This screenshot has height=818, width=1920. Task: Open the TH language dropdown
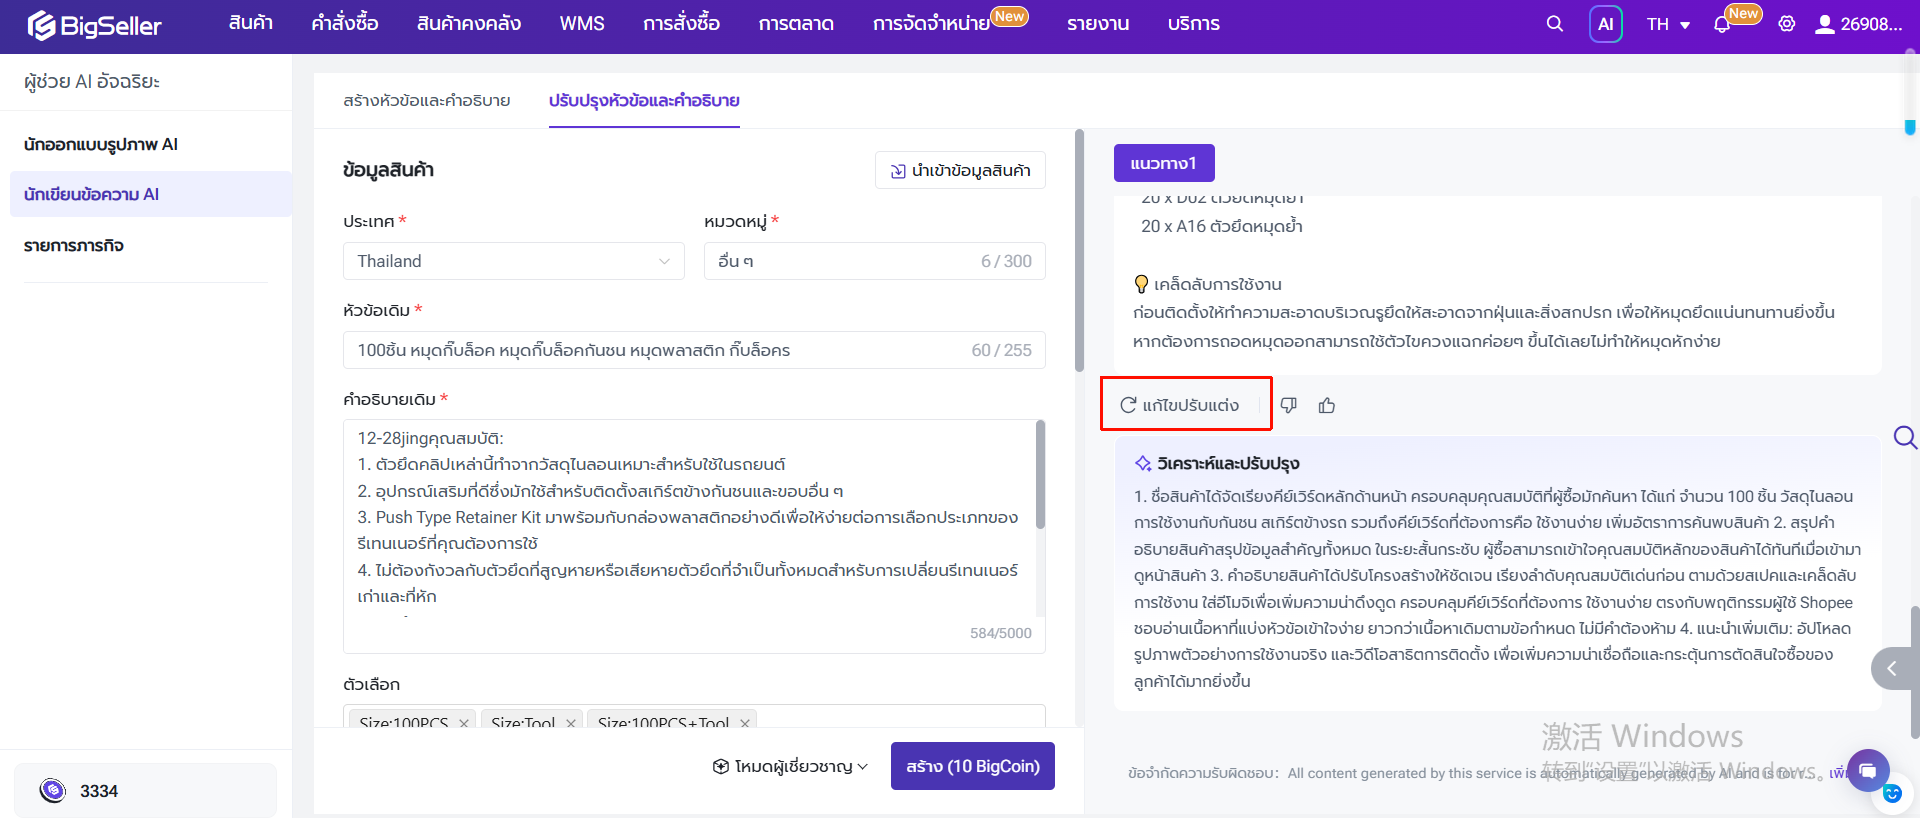pyautogui.click(x=1668, y=24)
